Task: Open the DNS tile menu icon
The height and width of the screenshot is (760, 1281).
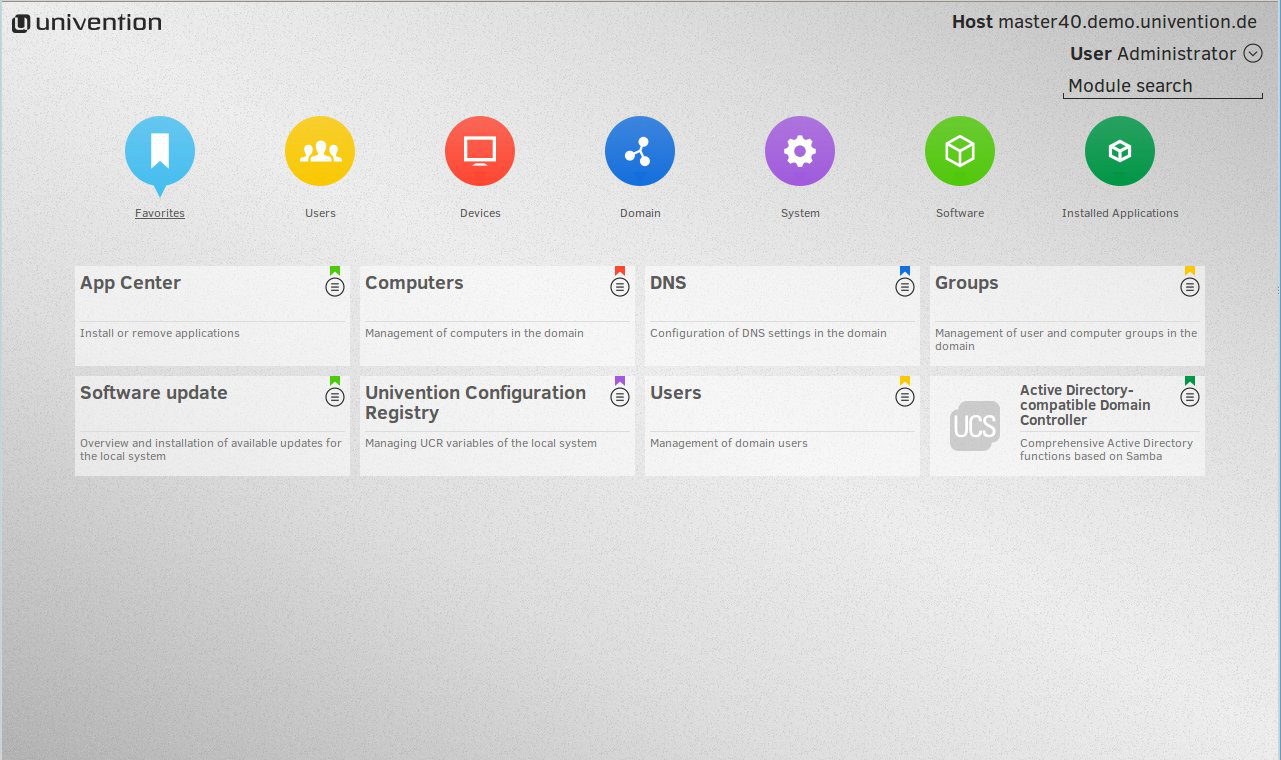Action: pos(905,287)
